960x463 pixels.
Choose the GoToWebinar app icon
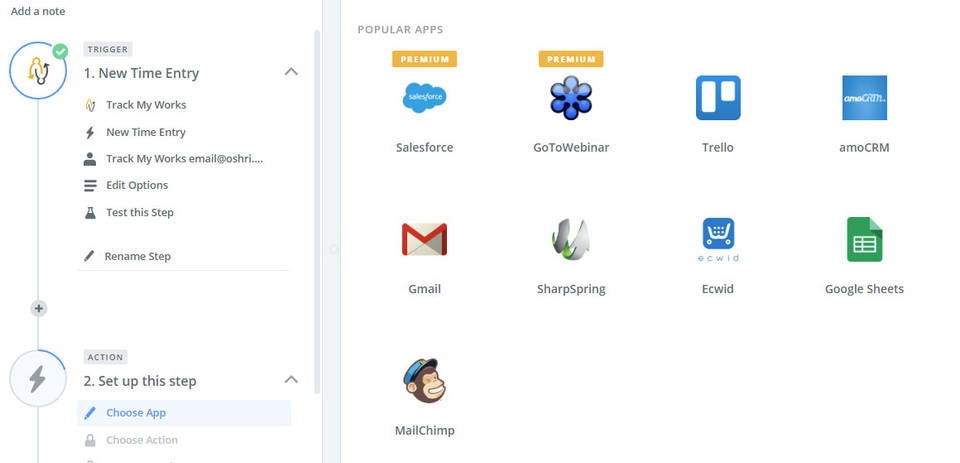[571, 98]
